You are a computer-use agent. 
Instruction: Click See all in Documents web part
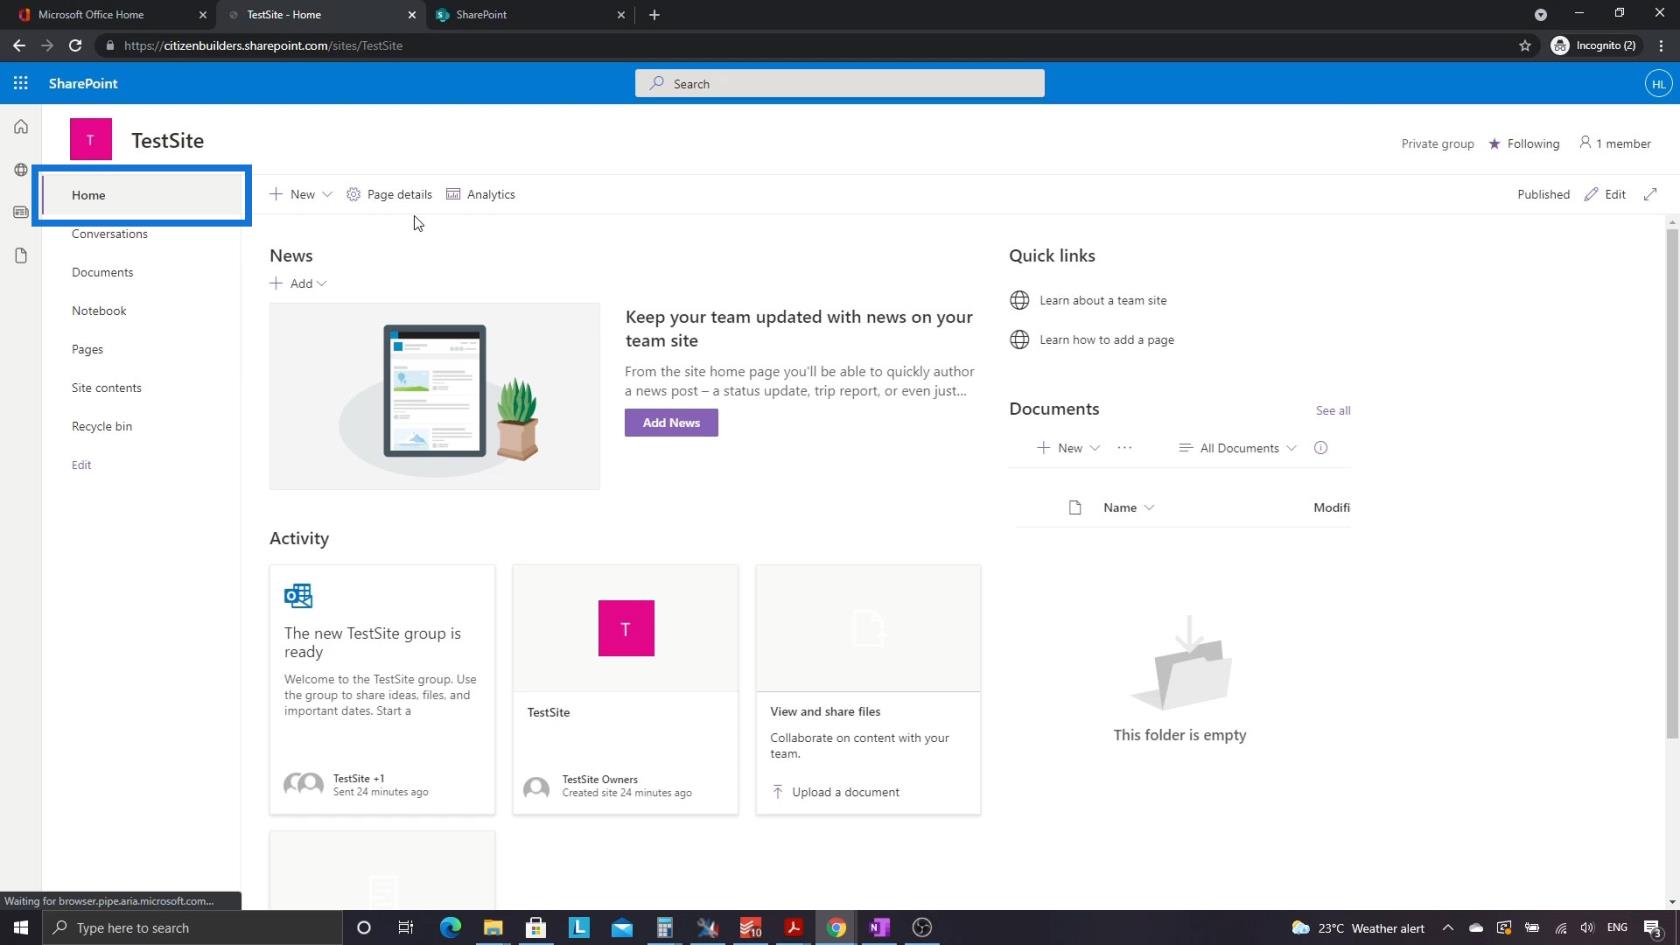point(1333,411)
